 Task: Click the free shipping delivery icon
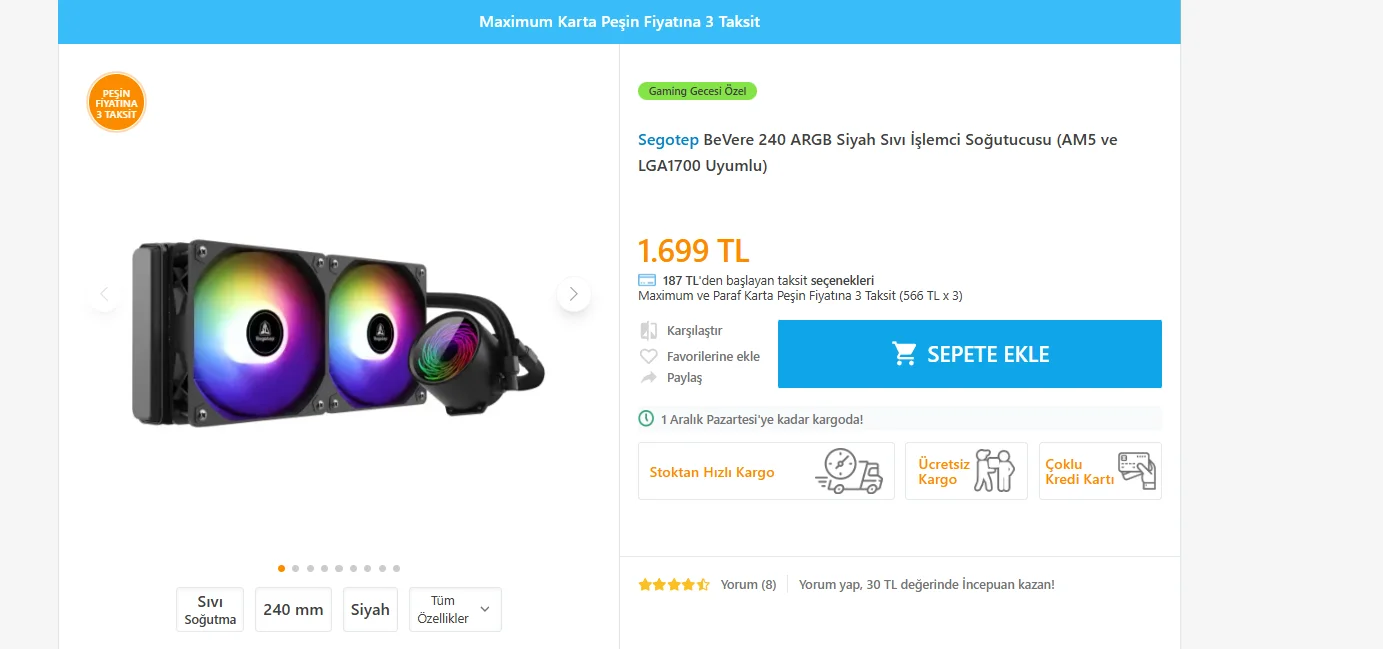coord(994,471)
